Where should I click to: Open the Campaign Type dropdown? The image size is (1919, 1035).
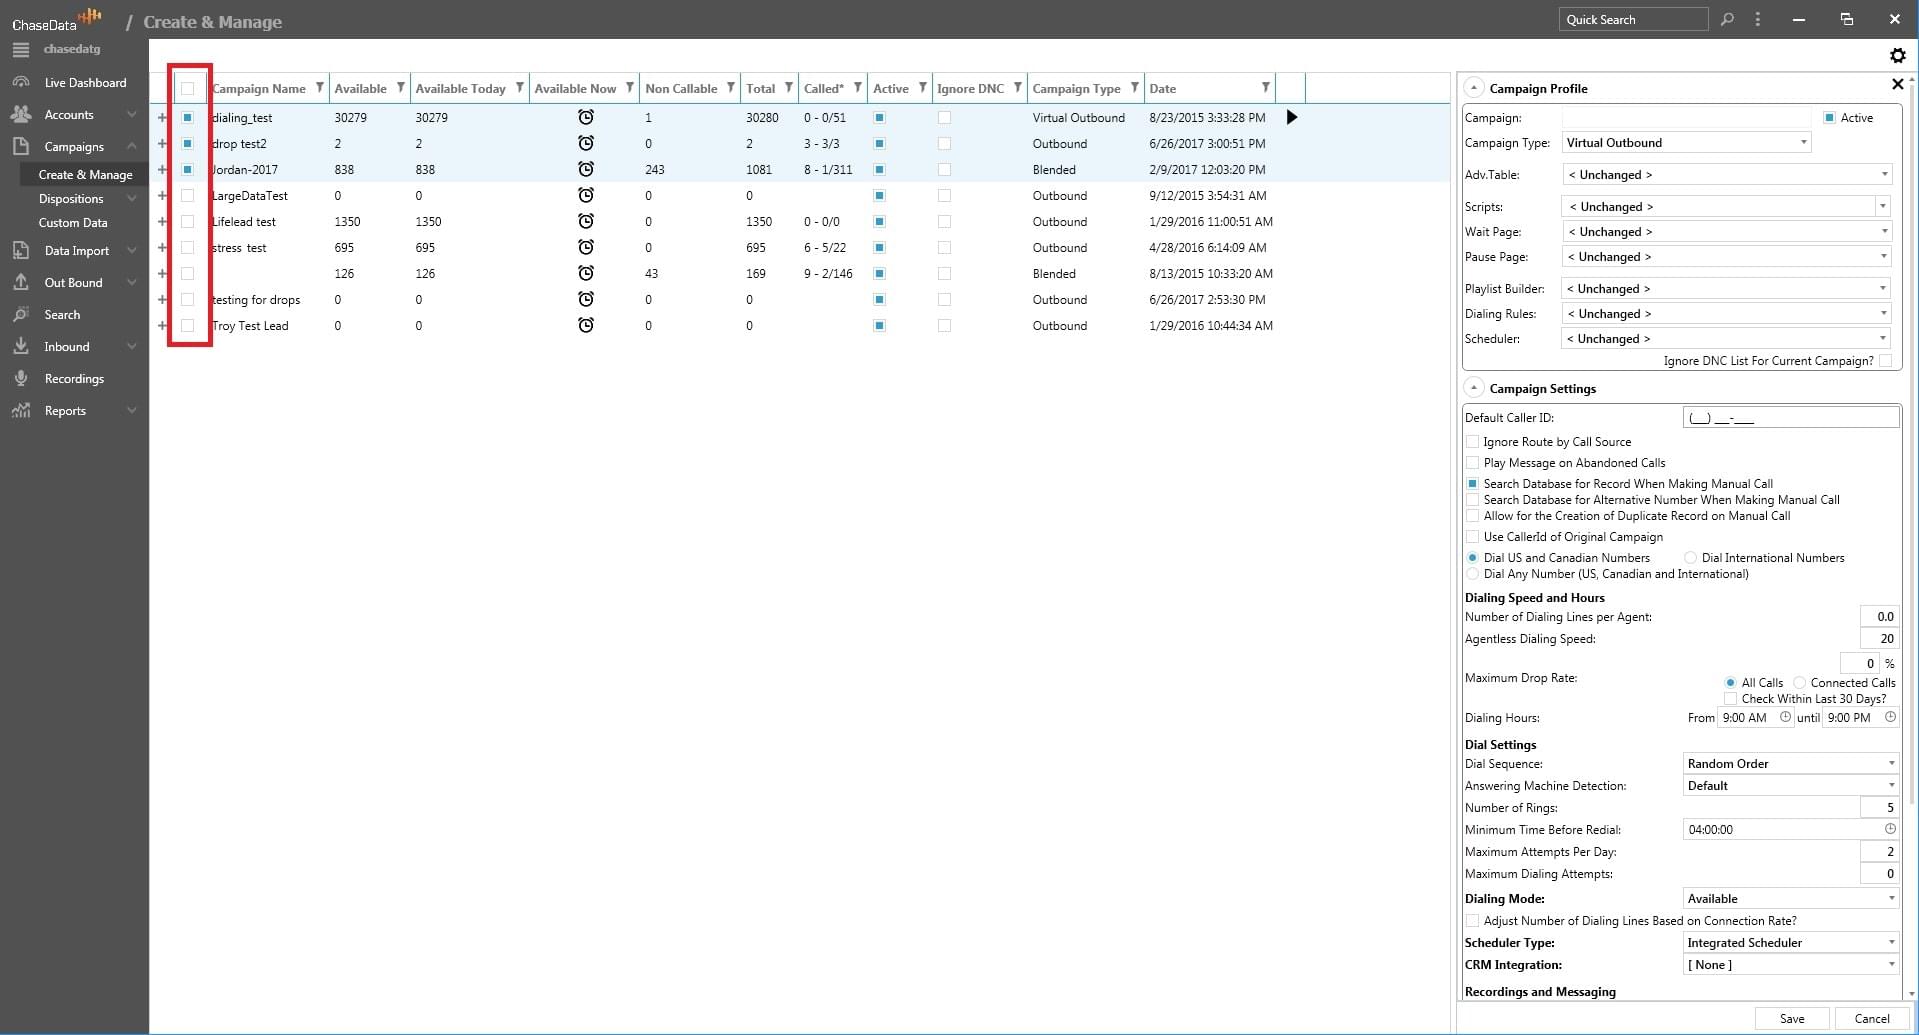point(1686,143)
